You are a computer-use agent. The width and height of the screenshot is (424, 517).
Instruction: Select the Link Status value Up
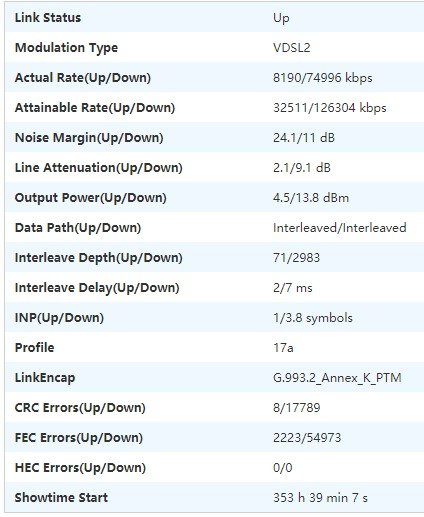pyautogui.click(x=281, y=18)
